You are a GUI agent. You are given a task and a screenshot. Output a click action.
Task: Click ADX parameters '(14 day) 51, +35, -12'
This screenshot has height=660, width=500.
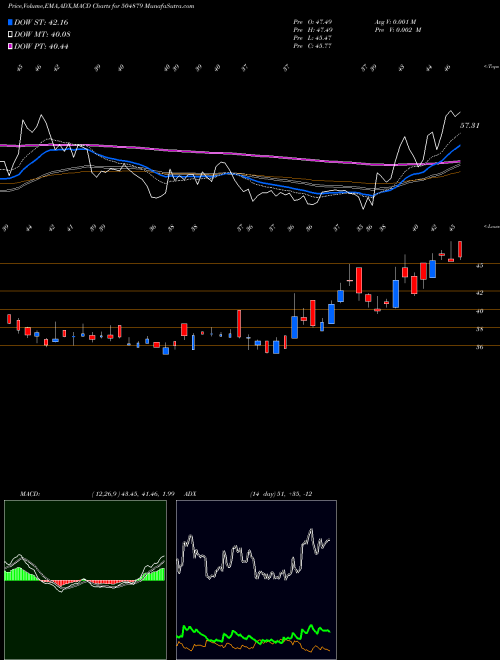(x=281, y=494)
